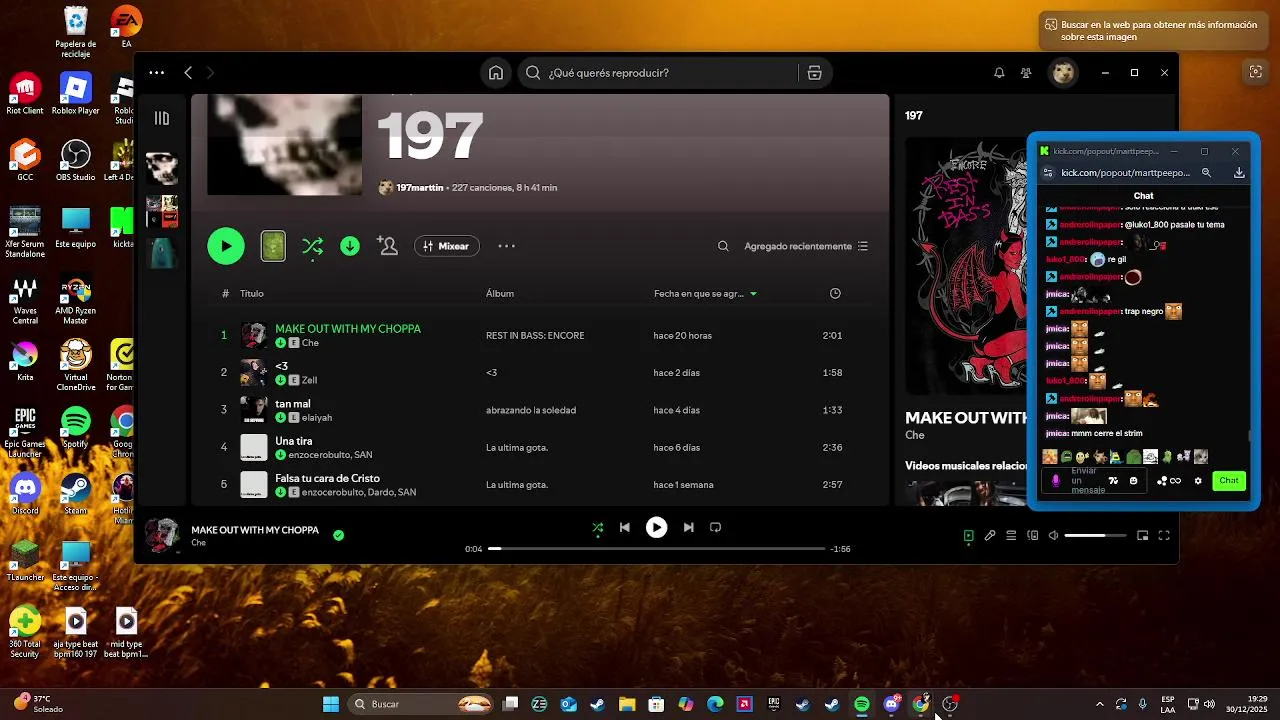The height and width of the screenshot is (720, 1280).
Task: Open playlist owner 197marttin link
Action: (x=420, y=188)
